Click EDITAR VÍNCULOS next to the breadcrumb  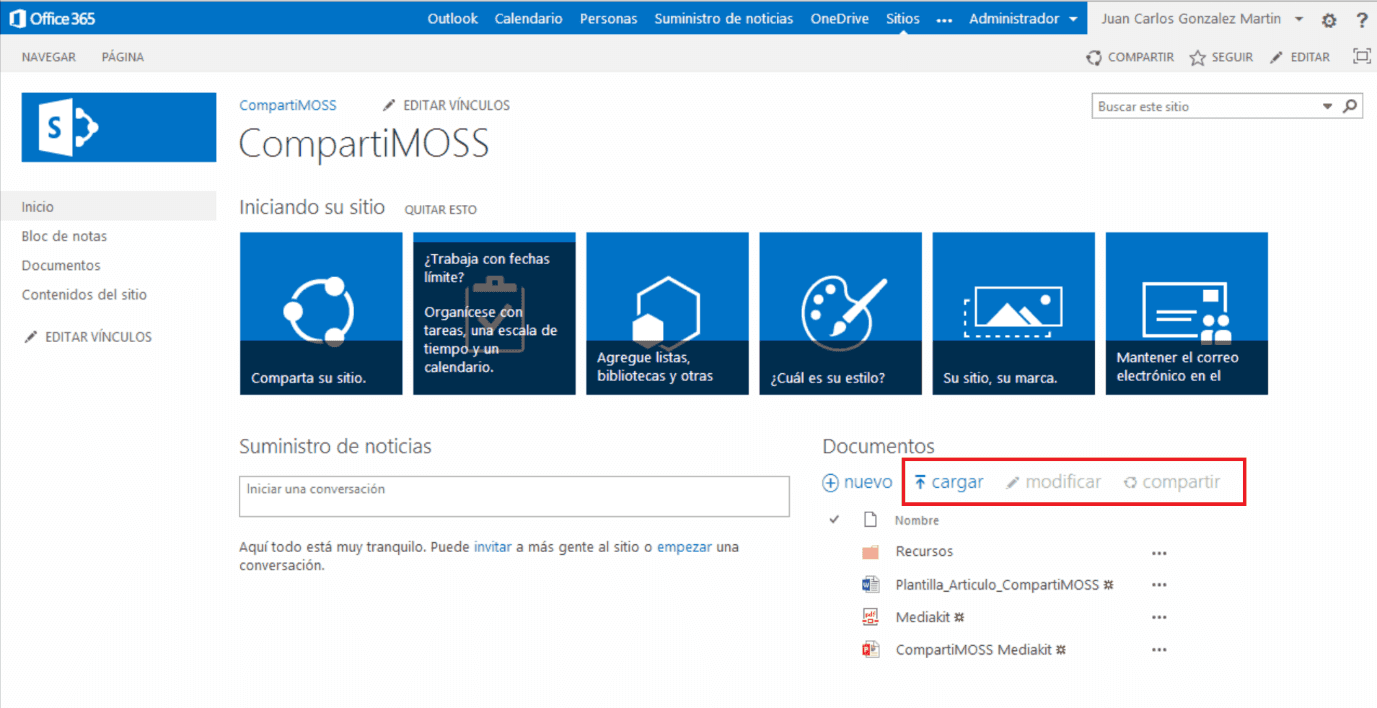(446, 105)
